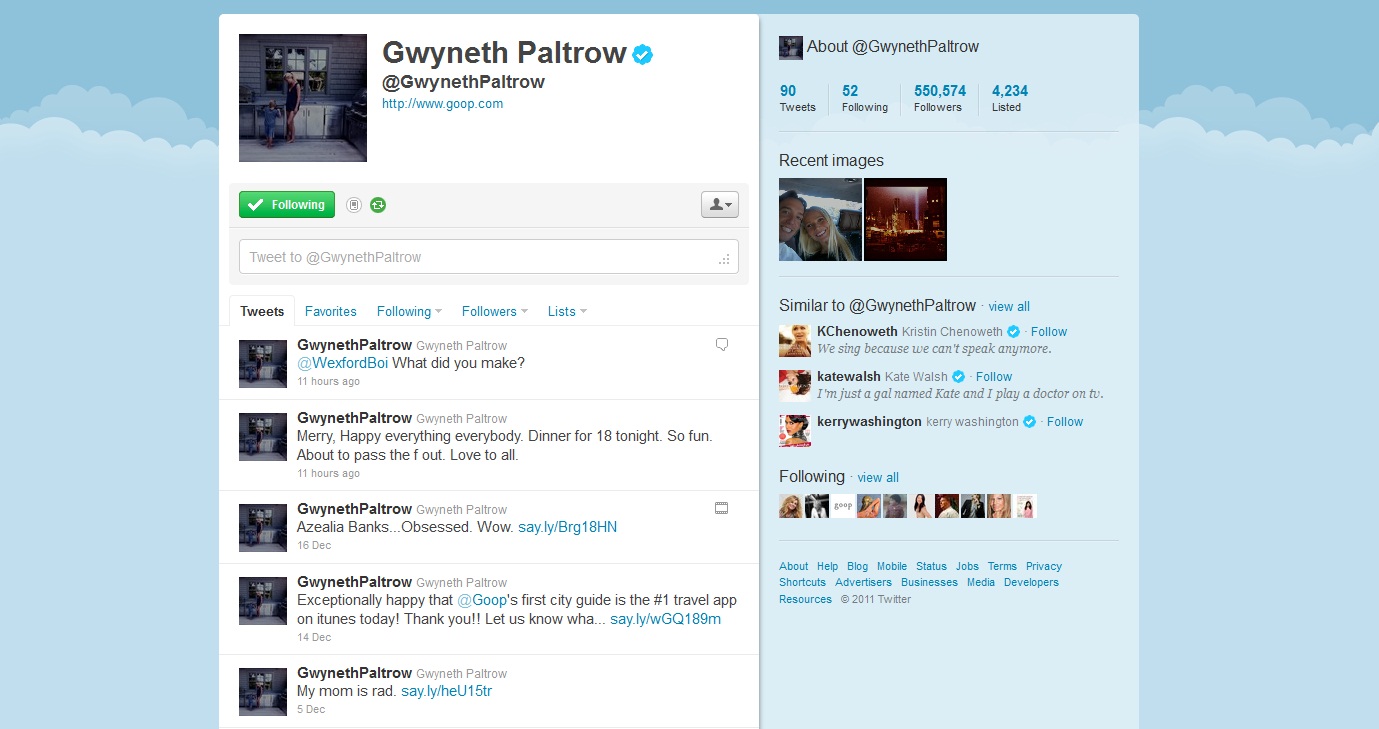Click the avatar on the 'Exceptionally happy' tweet
The image size is (1379, 729).
point(263,601)
